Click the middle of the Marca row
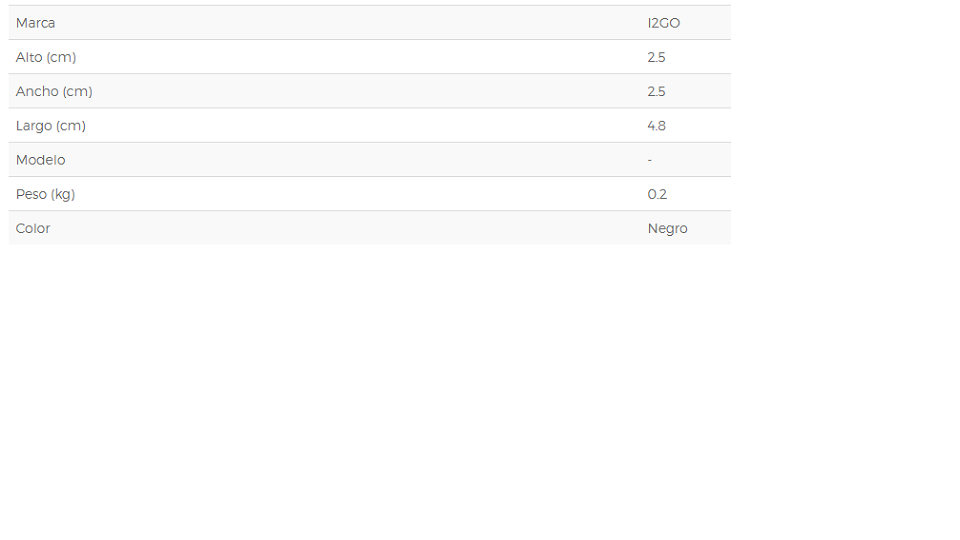This screenshot has width=960, height=540. [370, 23]
